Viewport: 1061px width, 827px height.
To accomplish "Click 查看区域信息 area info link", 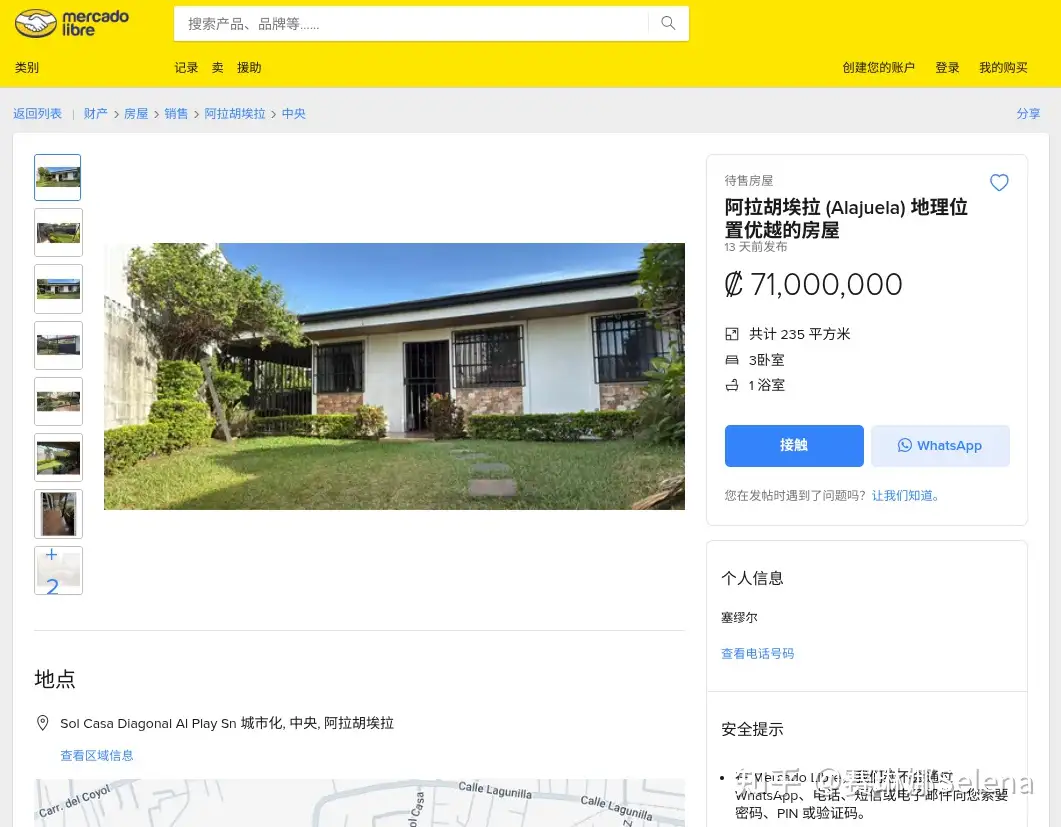I will [97, 755].
